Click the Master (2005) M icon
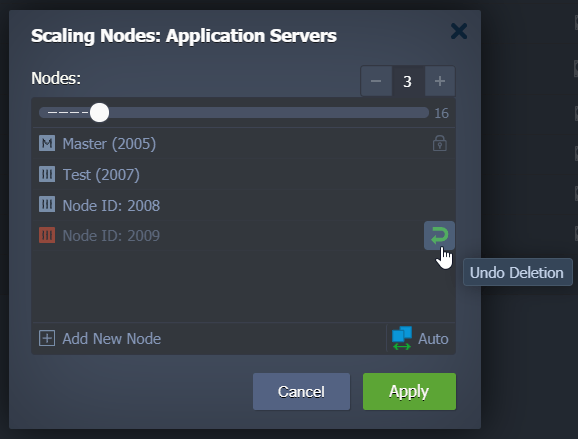578x439 pixels. point(47,143)
